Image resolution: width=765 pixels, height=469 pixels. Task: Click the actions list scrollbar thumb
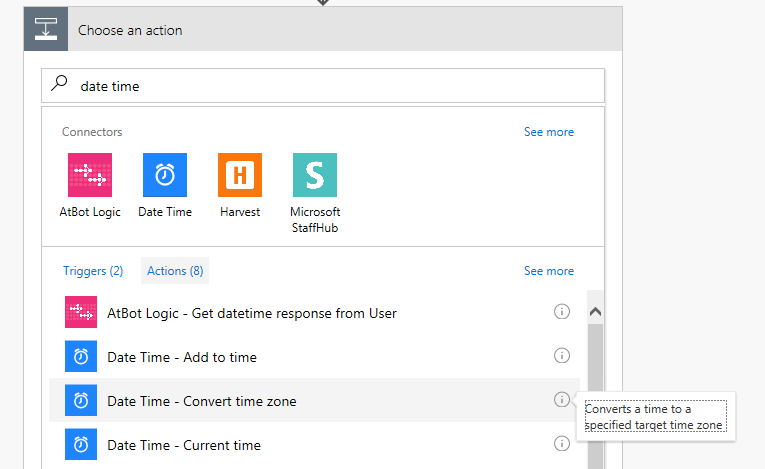595,396
